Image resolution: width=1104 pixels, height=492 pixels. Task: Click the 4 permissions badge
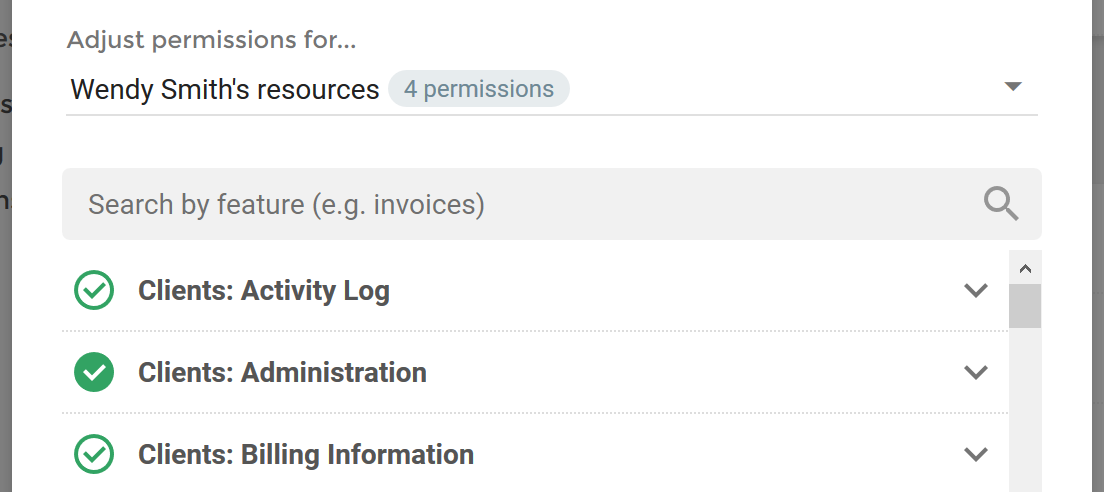tap(479, 89)
